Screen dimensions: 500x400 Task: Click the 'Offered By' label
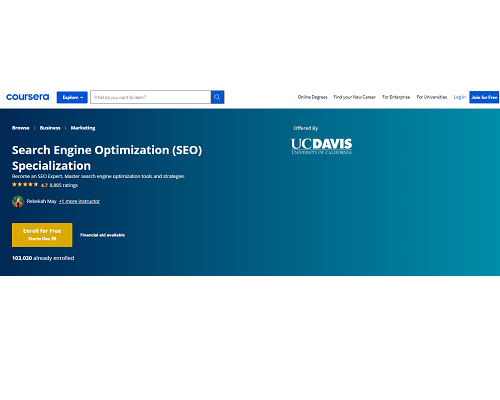coord(306,128)
